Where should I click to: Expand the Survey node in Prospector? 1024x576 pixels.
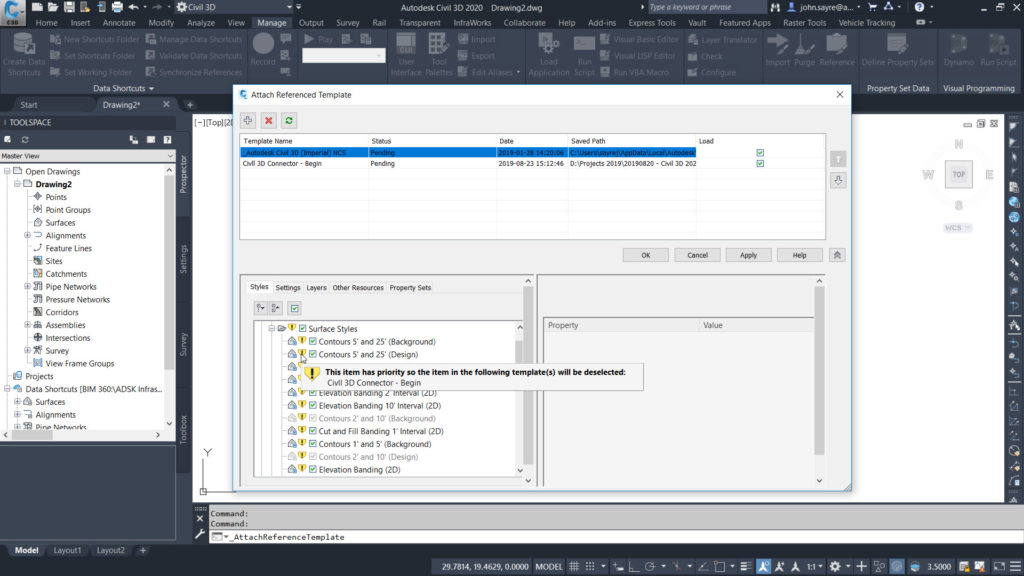coord(27,351)
